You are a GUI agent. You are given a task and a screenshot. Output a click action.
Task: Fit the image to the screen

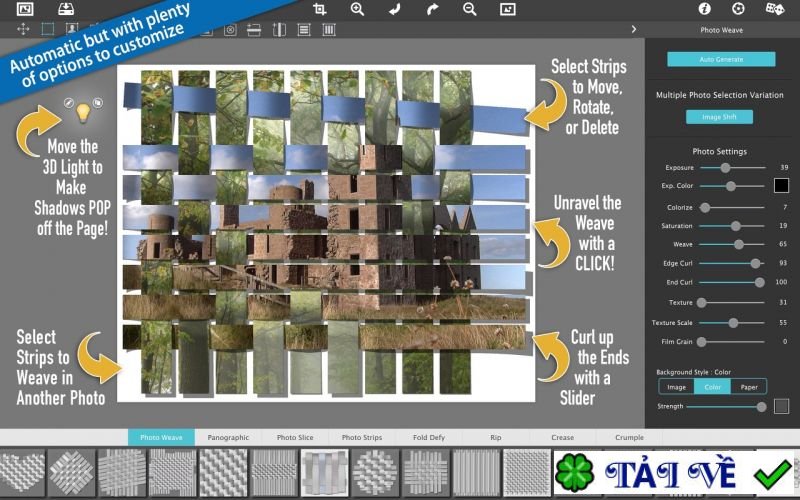508,9
